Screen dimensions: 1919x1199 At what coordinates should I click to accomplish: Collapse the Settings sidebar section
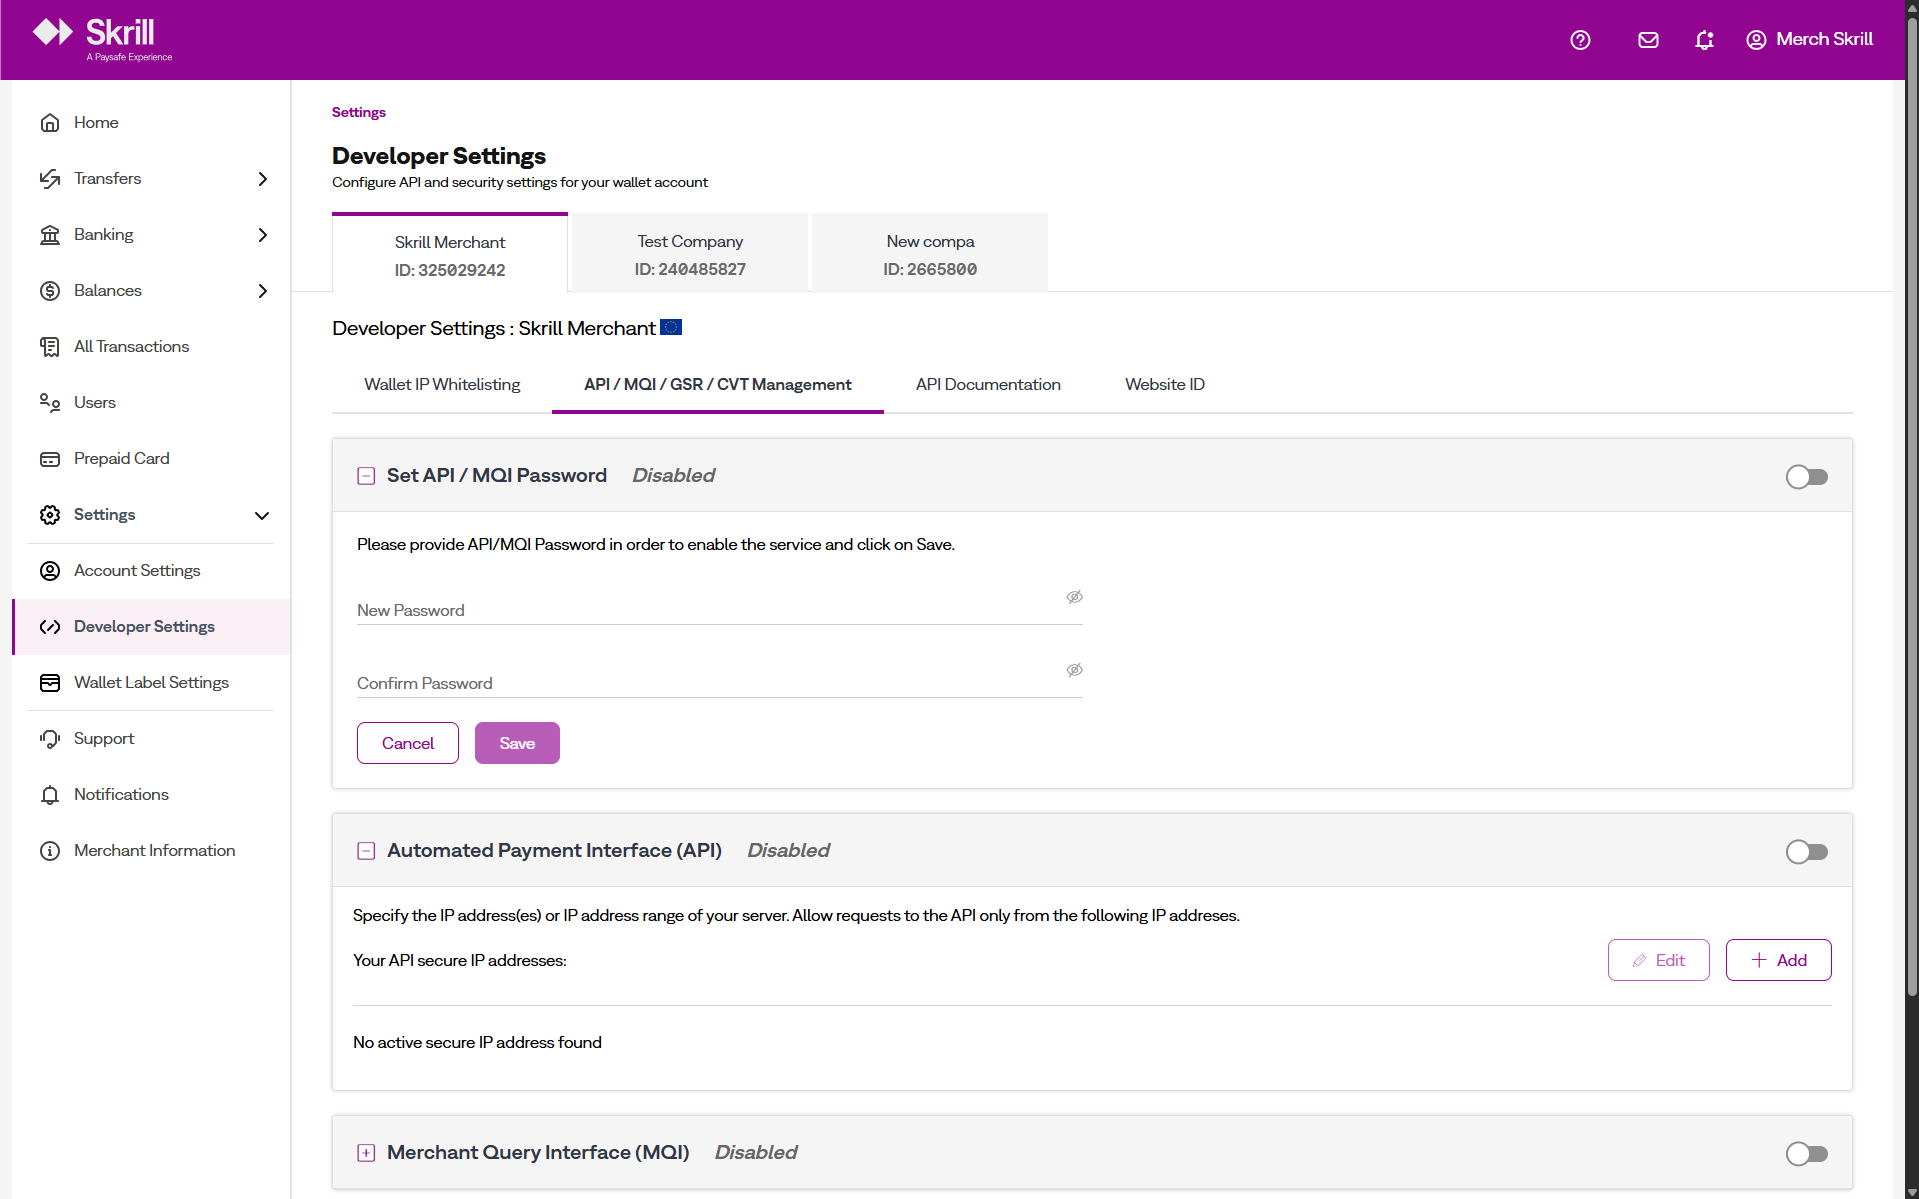coord(262,515)
